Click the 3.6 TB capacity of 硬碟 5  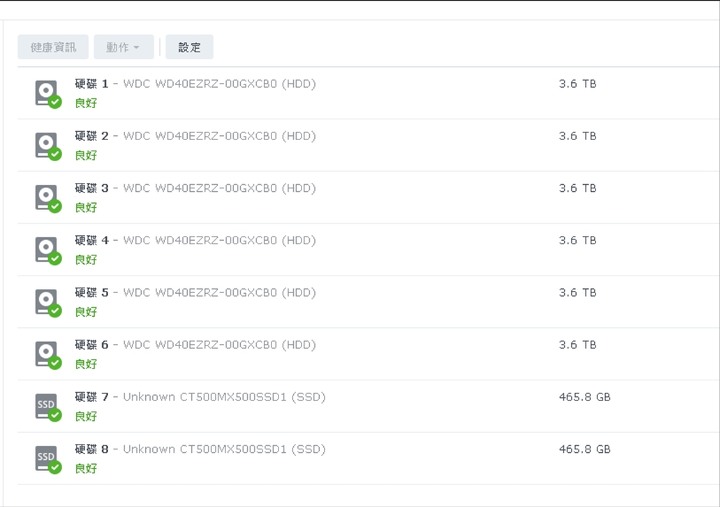pos(577,293)
